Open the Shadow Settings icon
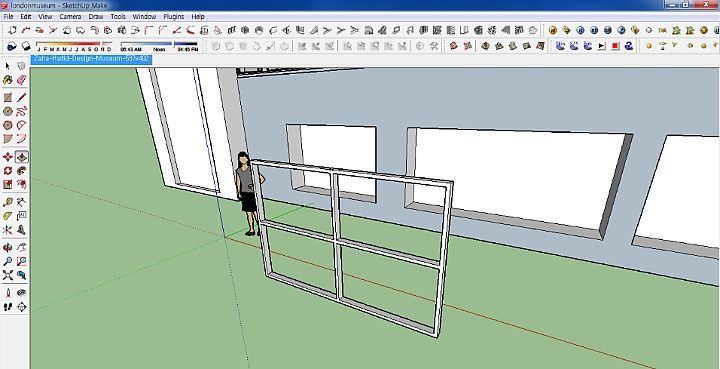 click(x=12, y=46)
